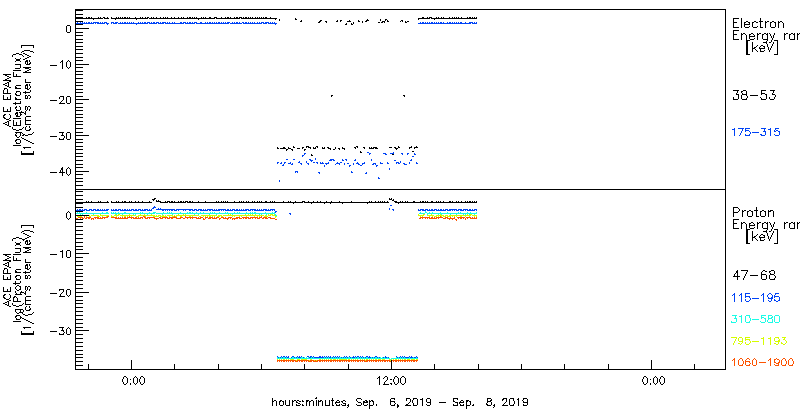Click the 175-315 electron energy legend label
The height and width of the screenshot is (410, 800).
[756, 132]
